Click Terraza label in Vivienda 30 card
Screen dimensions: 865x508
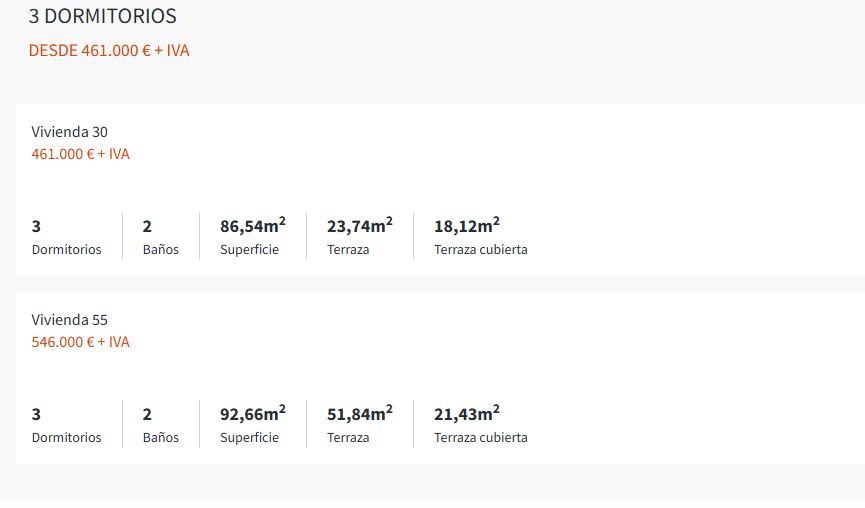pos(348,249)
